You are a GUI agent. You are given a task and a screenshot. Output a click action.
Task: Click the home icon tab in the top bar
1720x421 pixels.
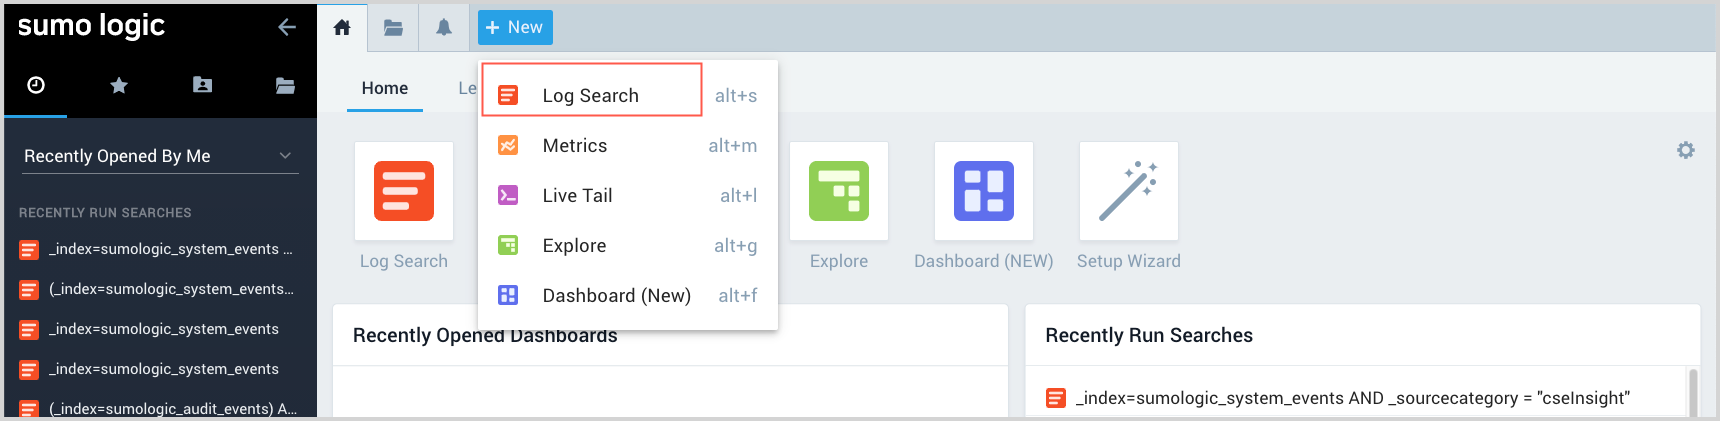342,27
